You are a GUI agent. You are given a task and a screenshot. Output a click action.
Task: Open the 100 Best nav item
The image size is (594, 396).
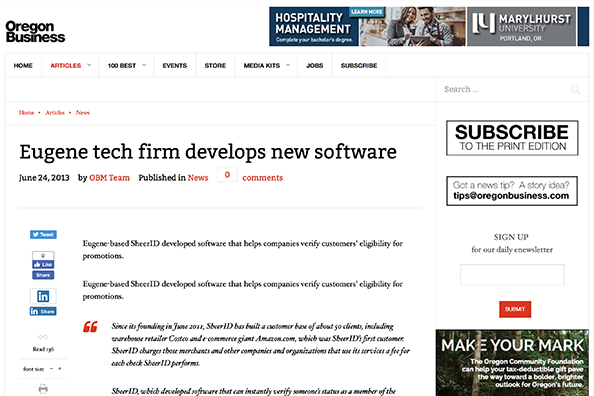click(122, 66)
